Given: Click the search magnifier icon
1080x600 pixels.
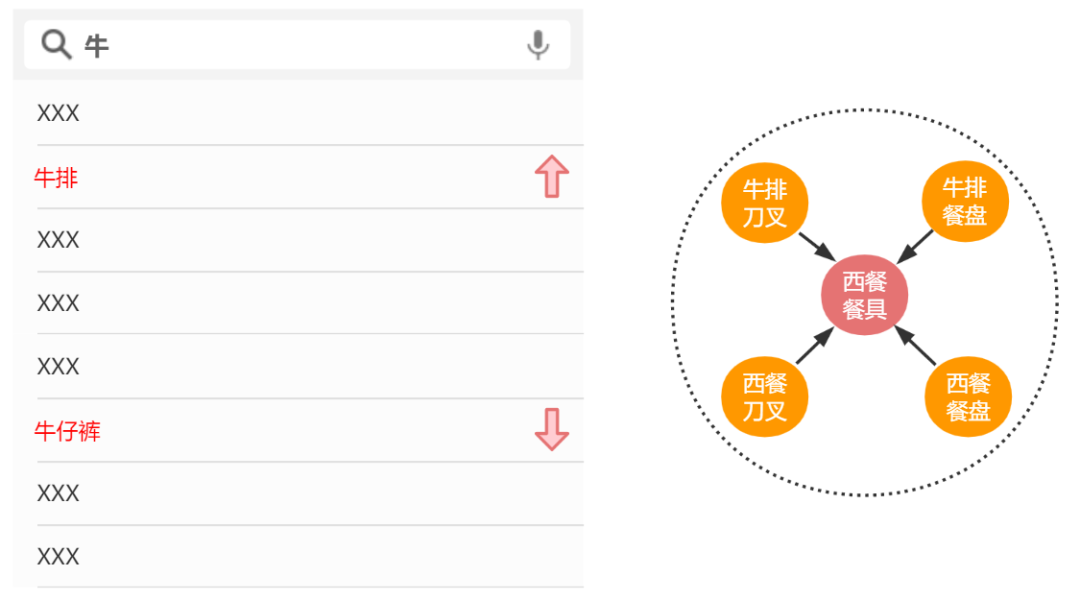Looking at the screenshot, I should [56, 45].
